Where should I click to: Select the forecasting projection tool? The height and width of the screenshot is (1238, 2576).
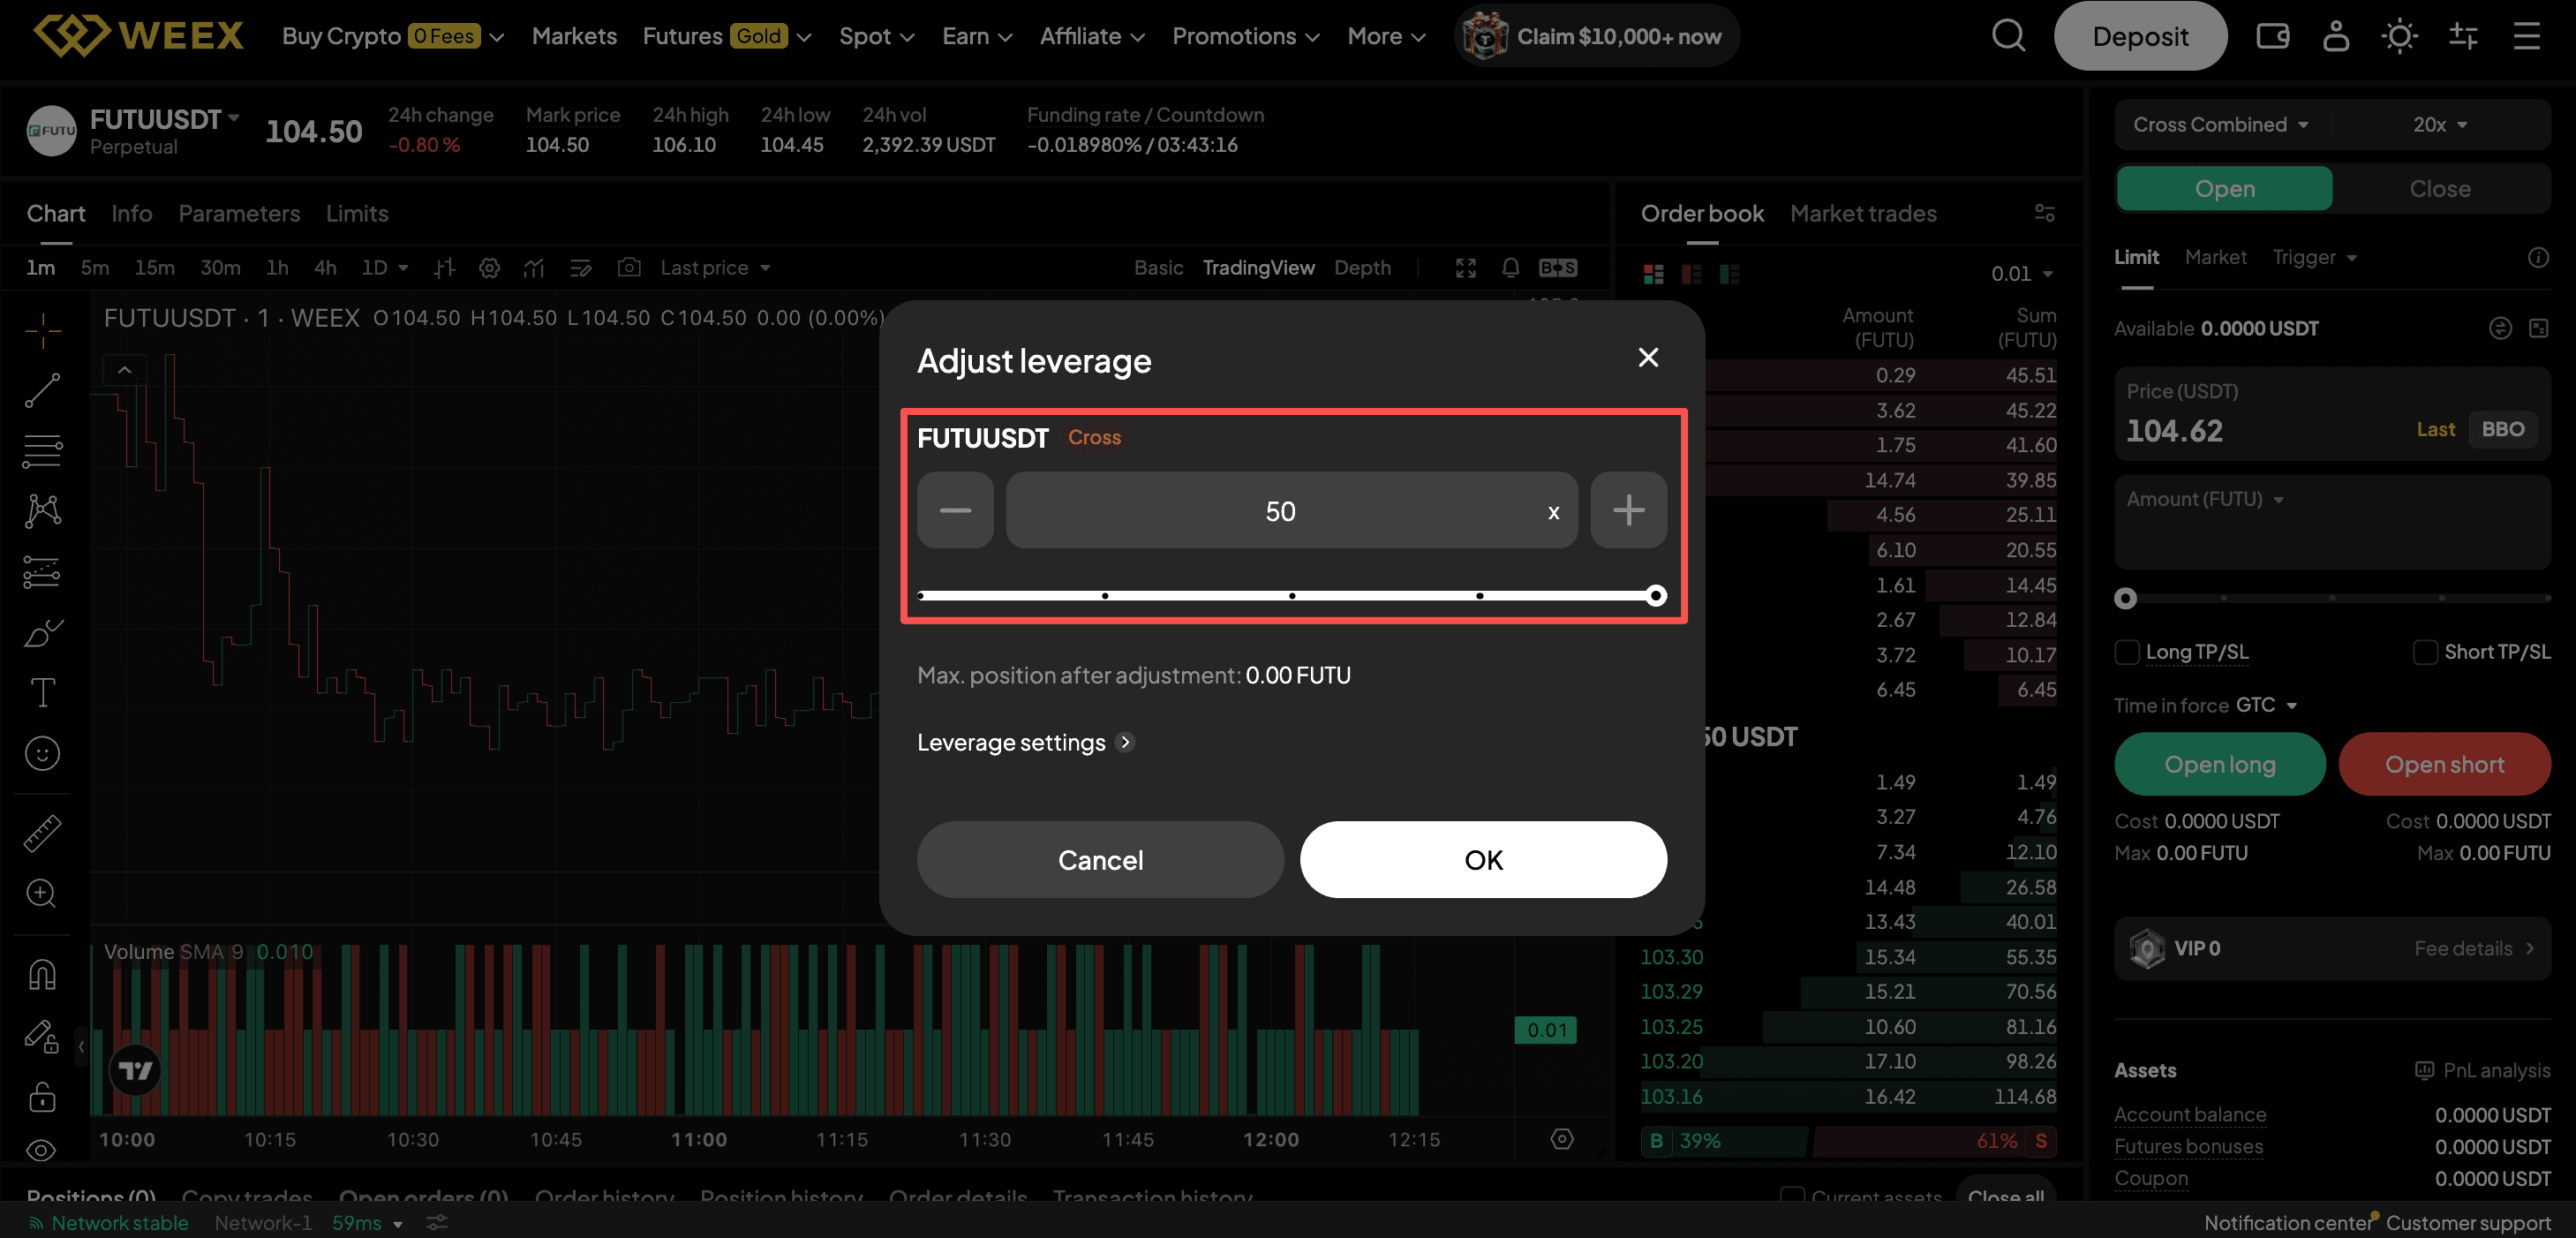42,572
